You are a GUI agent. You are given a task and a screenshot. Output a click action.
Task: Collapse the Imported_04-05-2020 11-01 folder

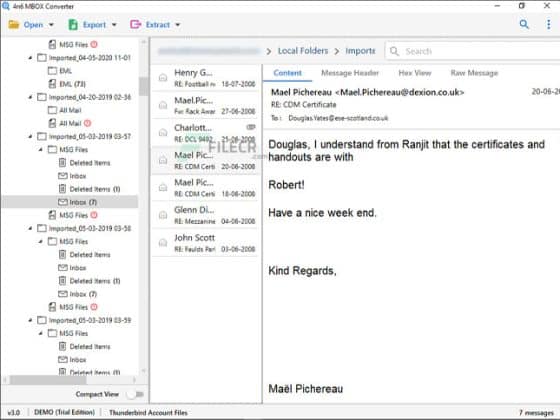pyautogui.click(x=30, y=58)
